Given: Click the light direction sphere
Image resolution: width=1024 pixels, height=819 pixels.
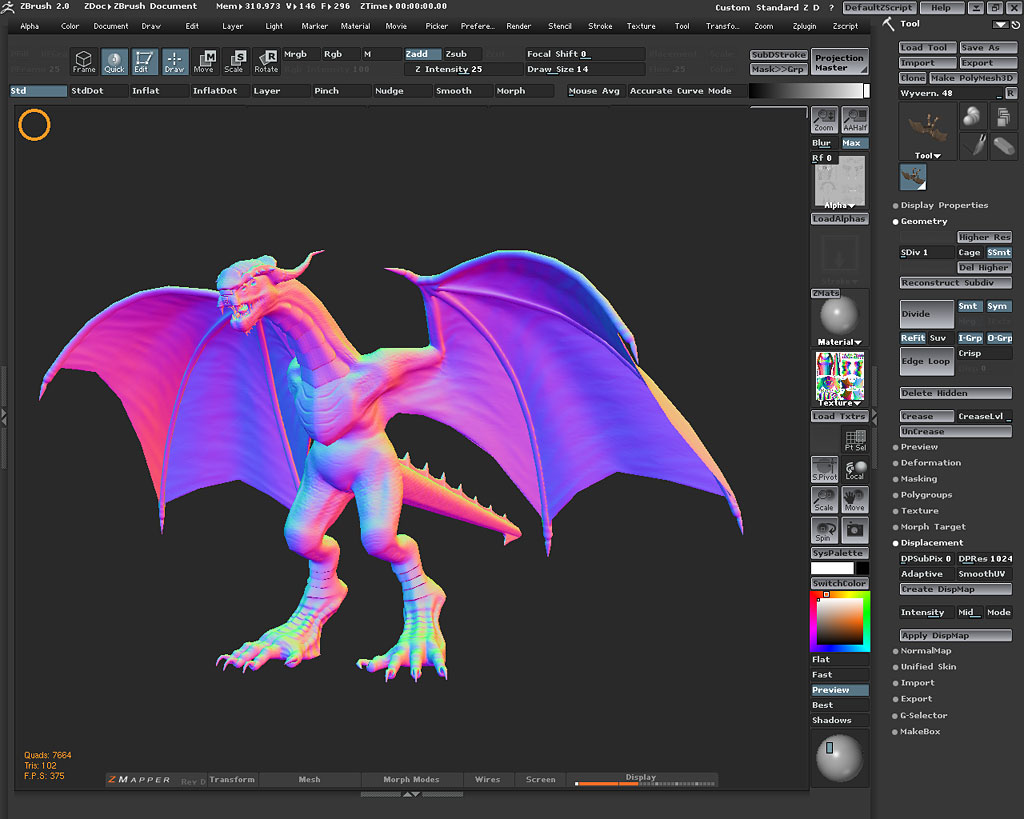Looking at the screenshot, I should [x=839, y=758].
